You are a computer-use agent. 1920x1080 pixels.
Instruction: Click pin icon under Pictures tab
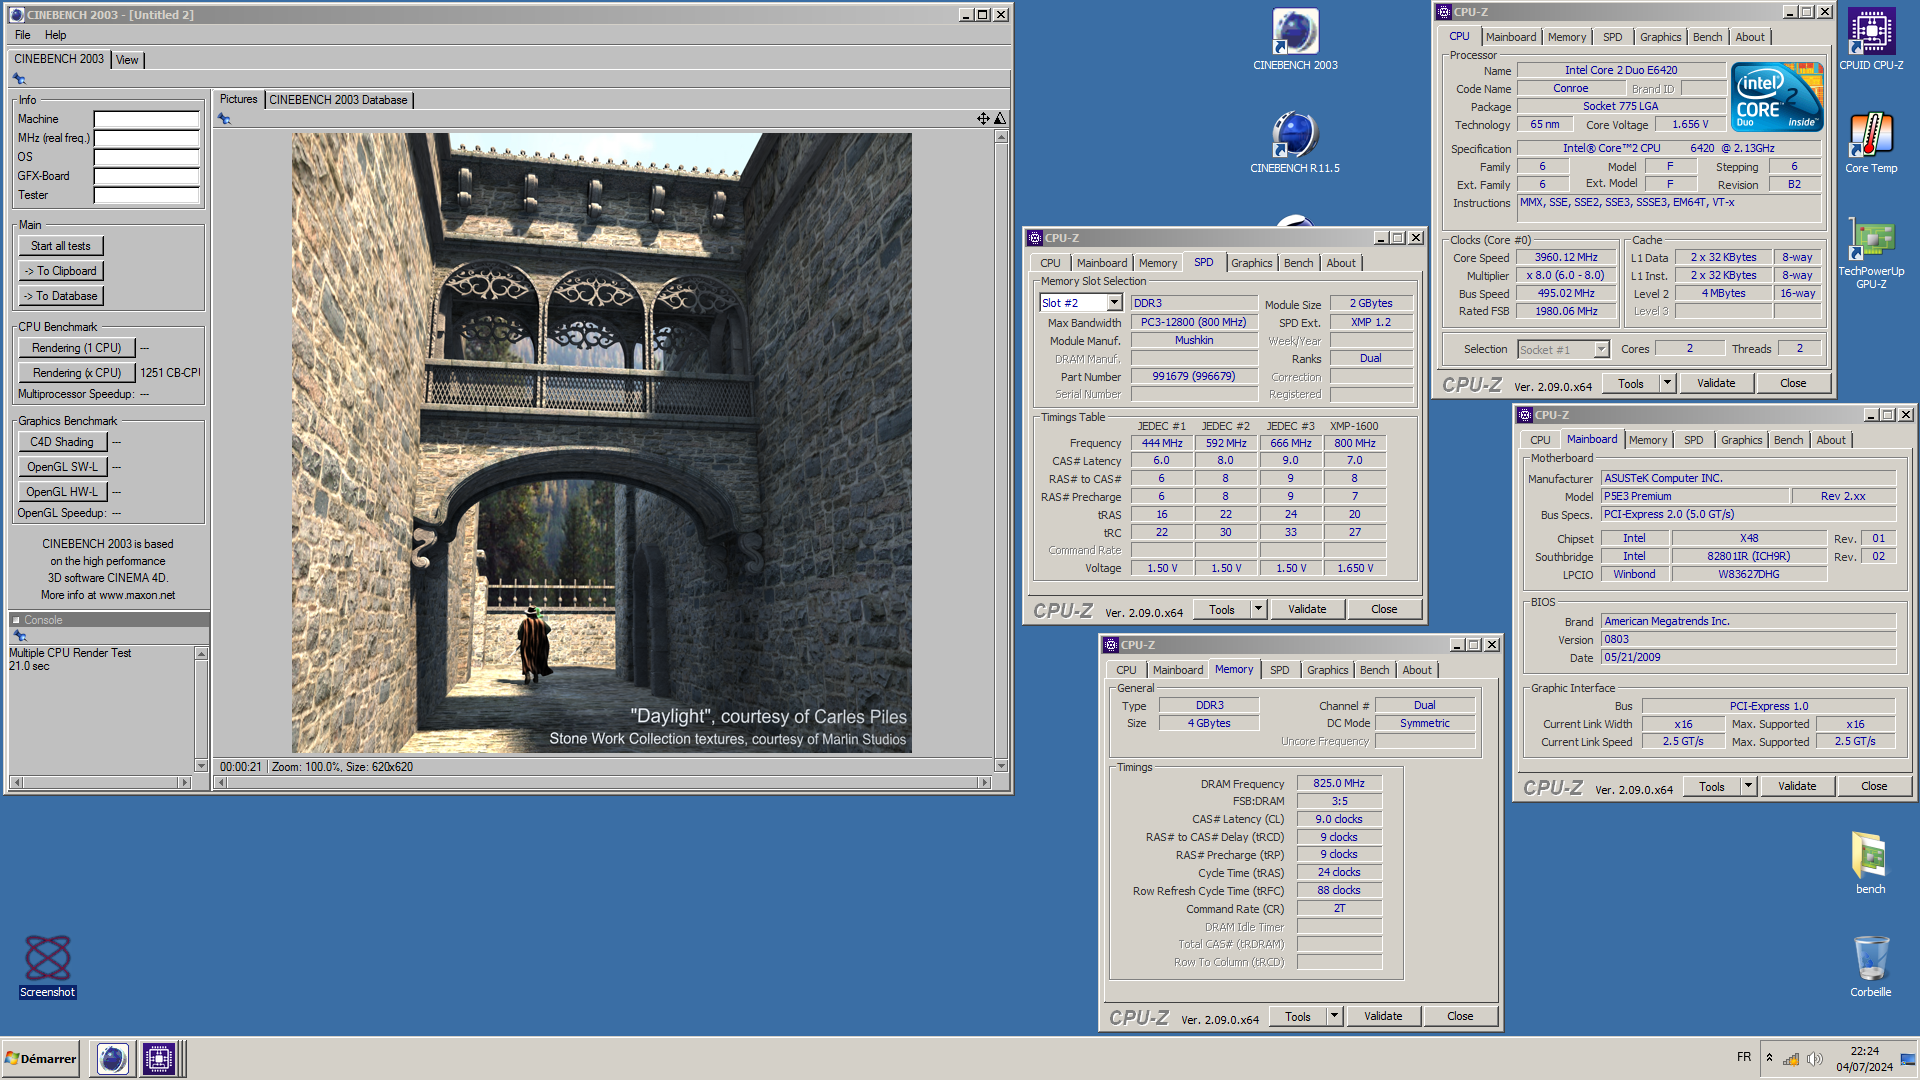click(x=224, y=119)
